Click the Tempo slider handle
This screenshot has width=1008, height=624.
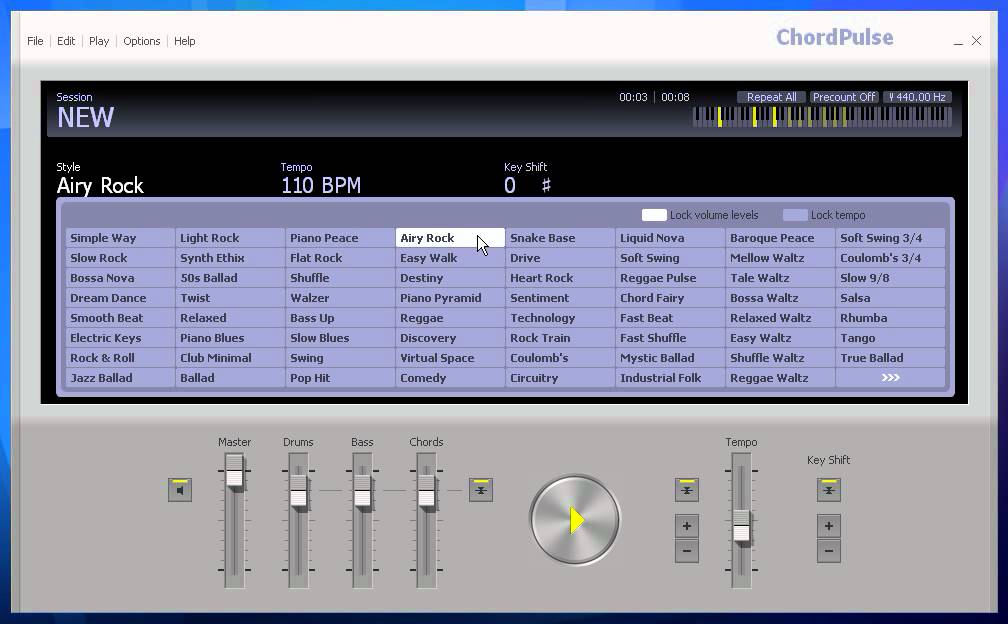tap(742, 527)
